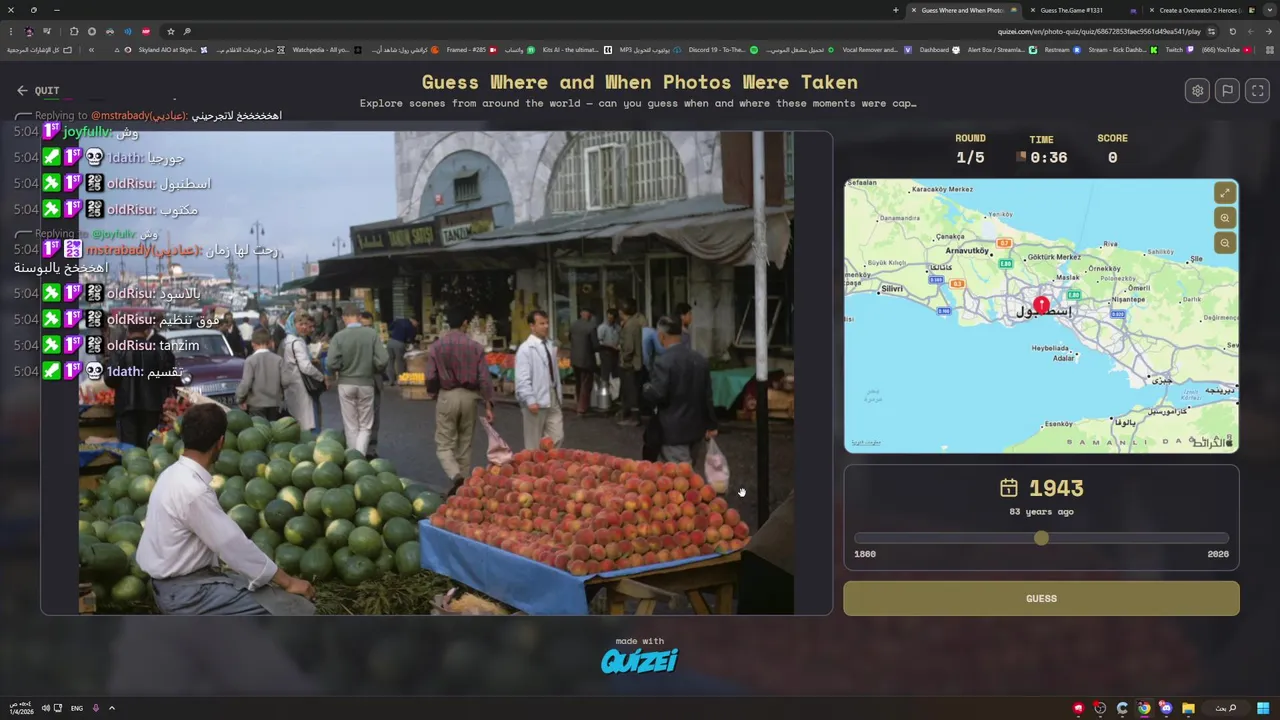This screenshot has height=720, width=1280.
Task: Click the Quizei logo
Action: (x=639, y=661)
